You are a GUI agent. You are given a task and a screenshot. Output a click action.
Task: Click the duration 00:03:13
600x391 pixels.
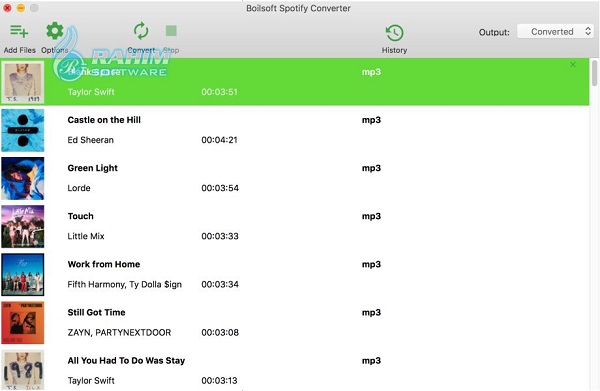click(x=220, y=381)
